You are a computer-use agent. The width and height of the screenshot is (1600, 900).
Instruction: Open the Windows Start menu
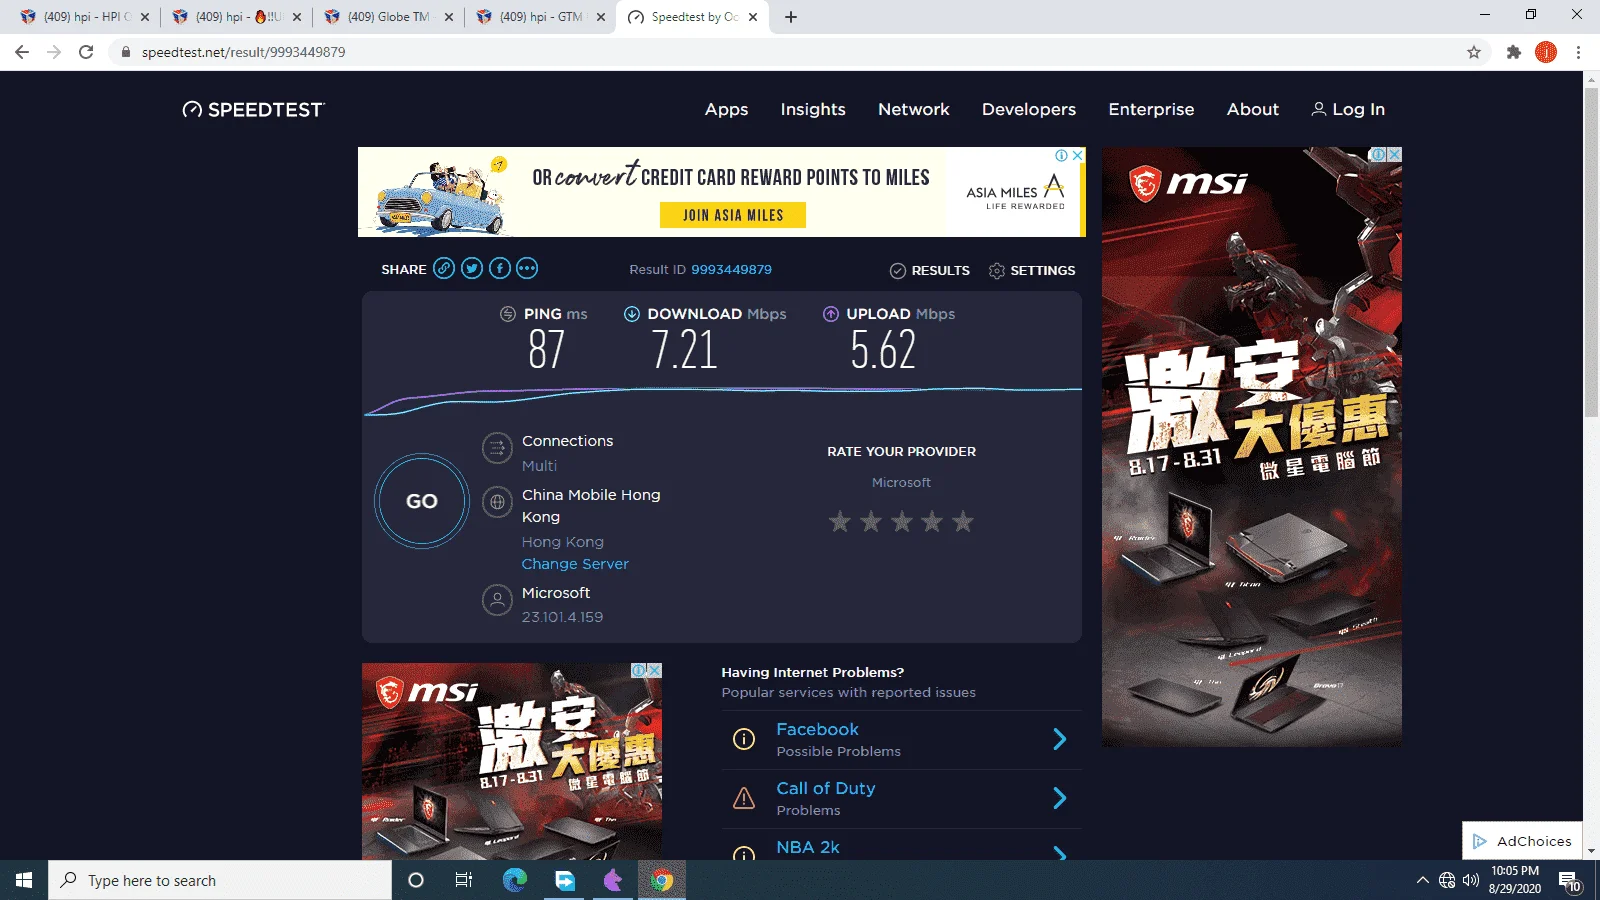[24, 880]
